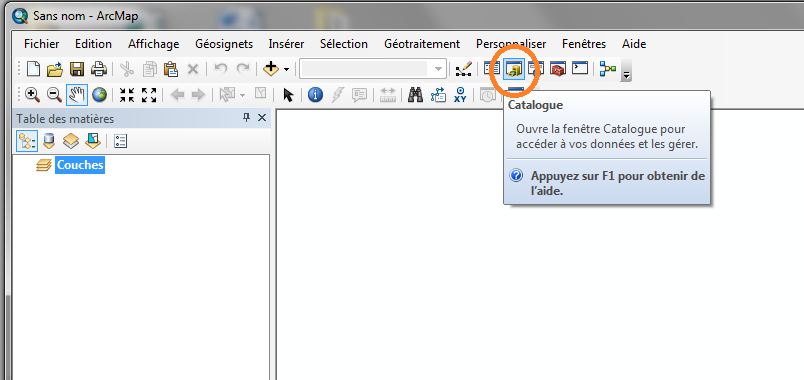Expand the Add Data dropdown arrow
804x380 pixels.
tap(287, 69)
